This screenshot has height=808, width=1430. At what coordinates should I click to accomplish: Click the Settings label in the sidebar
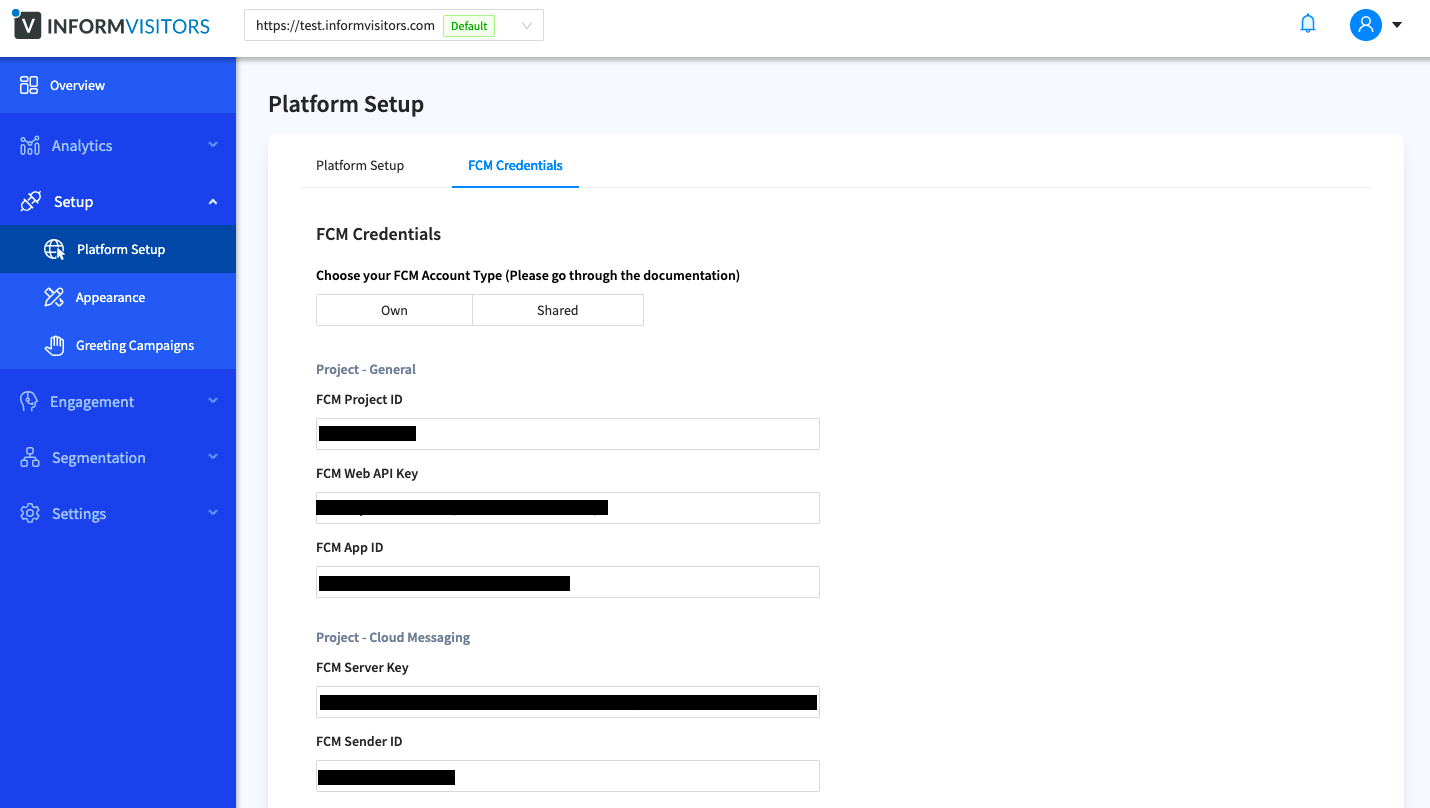(x=79, y=514)
